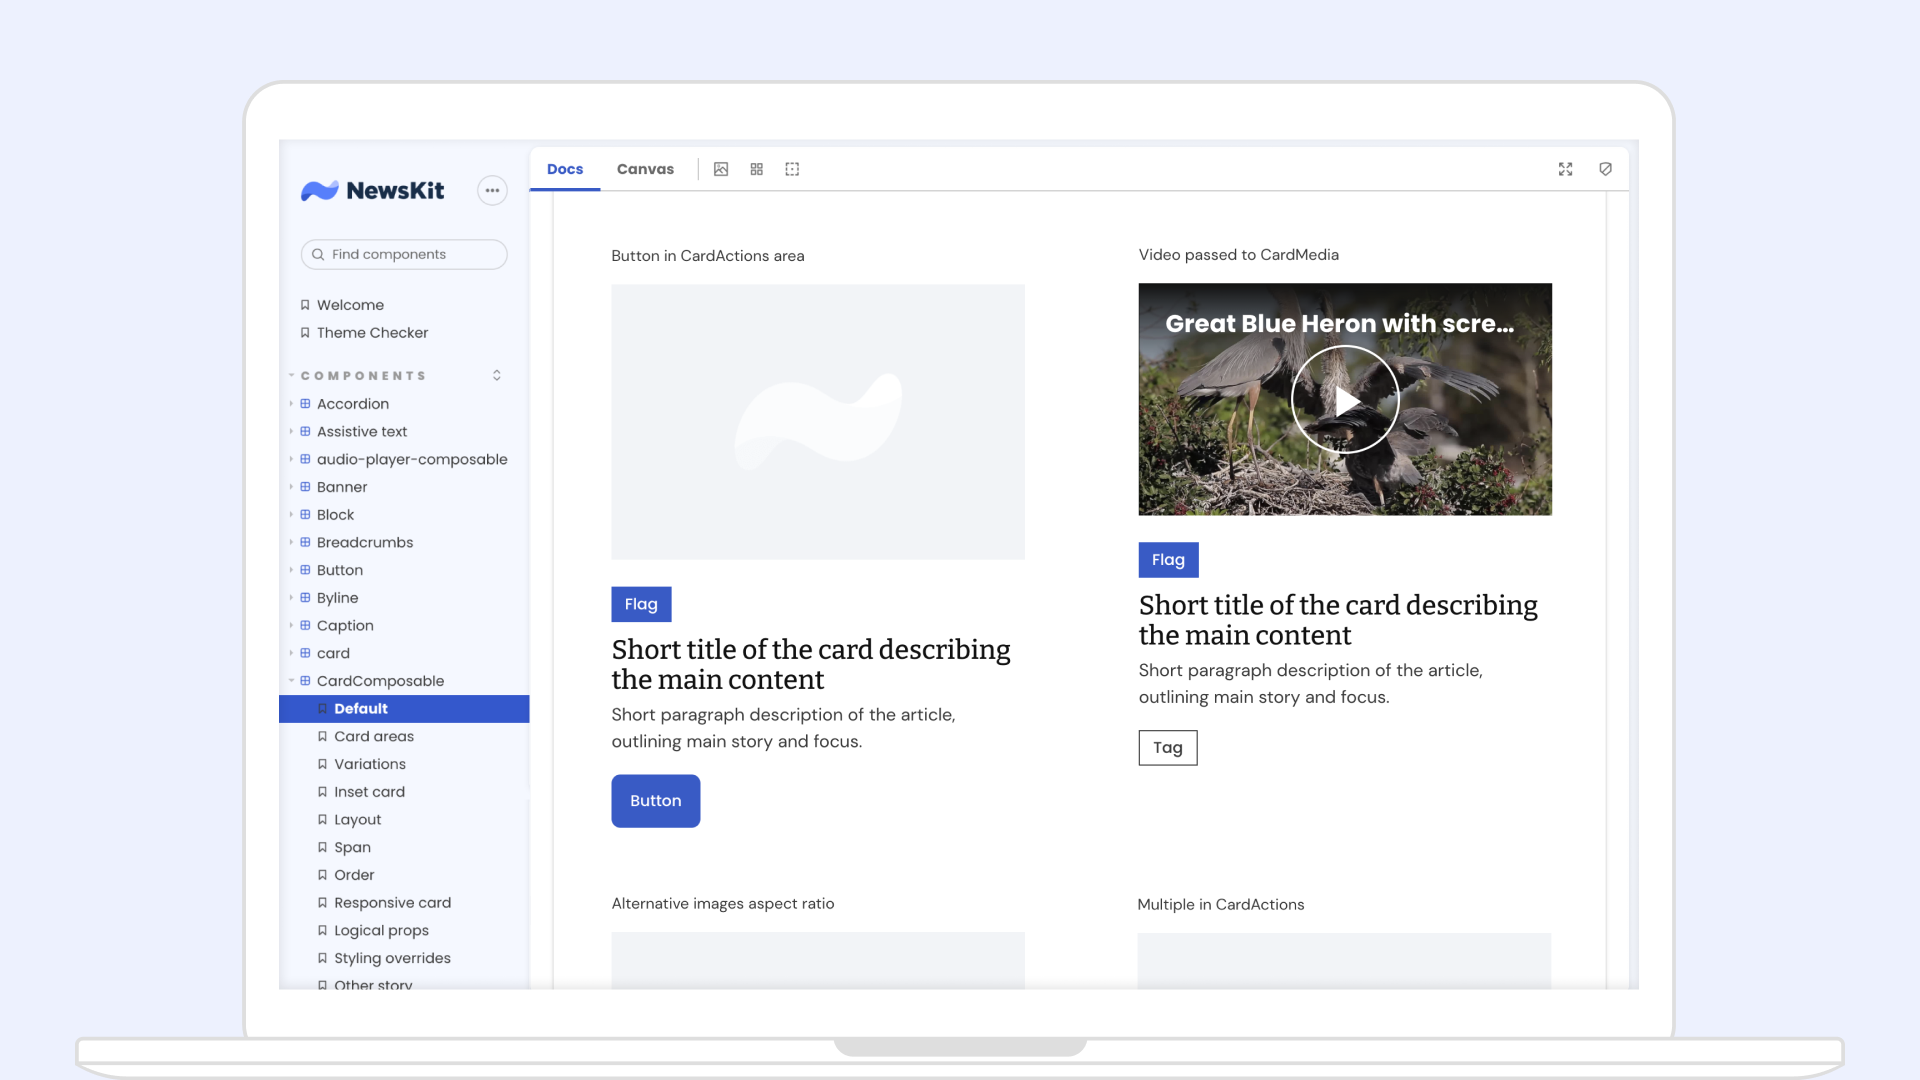The height and width of the screenshot is (1080, 1920).
Task: Click the Layout bookmark icon
Action: pos(322,819)
